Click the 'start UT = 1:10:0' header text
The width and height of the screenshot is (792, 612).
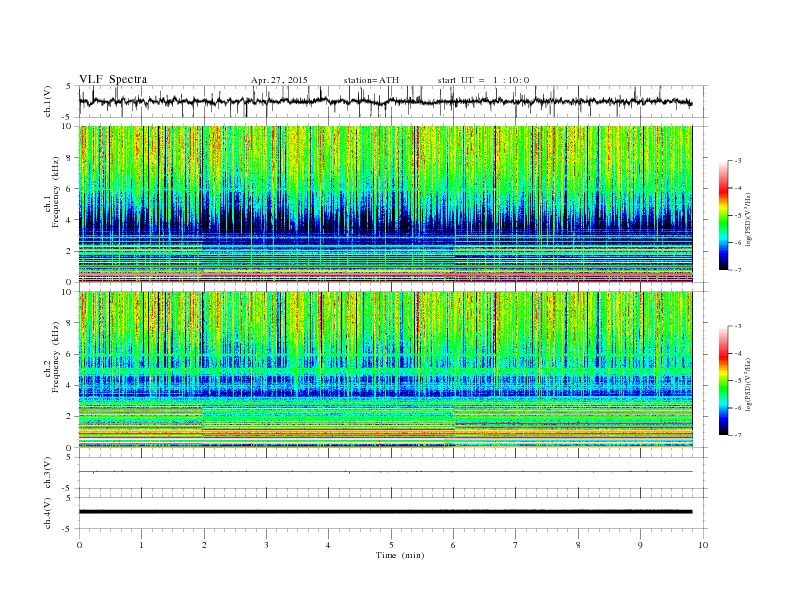click(x=483, y=80)
